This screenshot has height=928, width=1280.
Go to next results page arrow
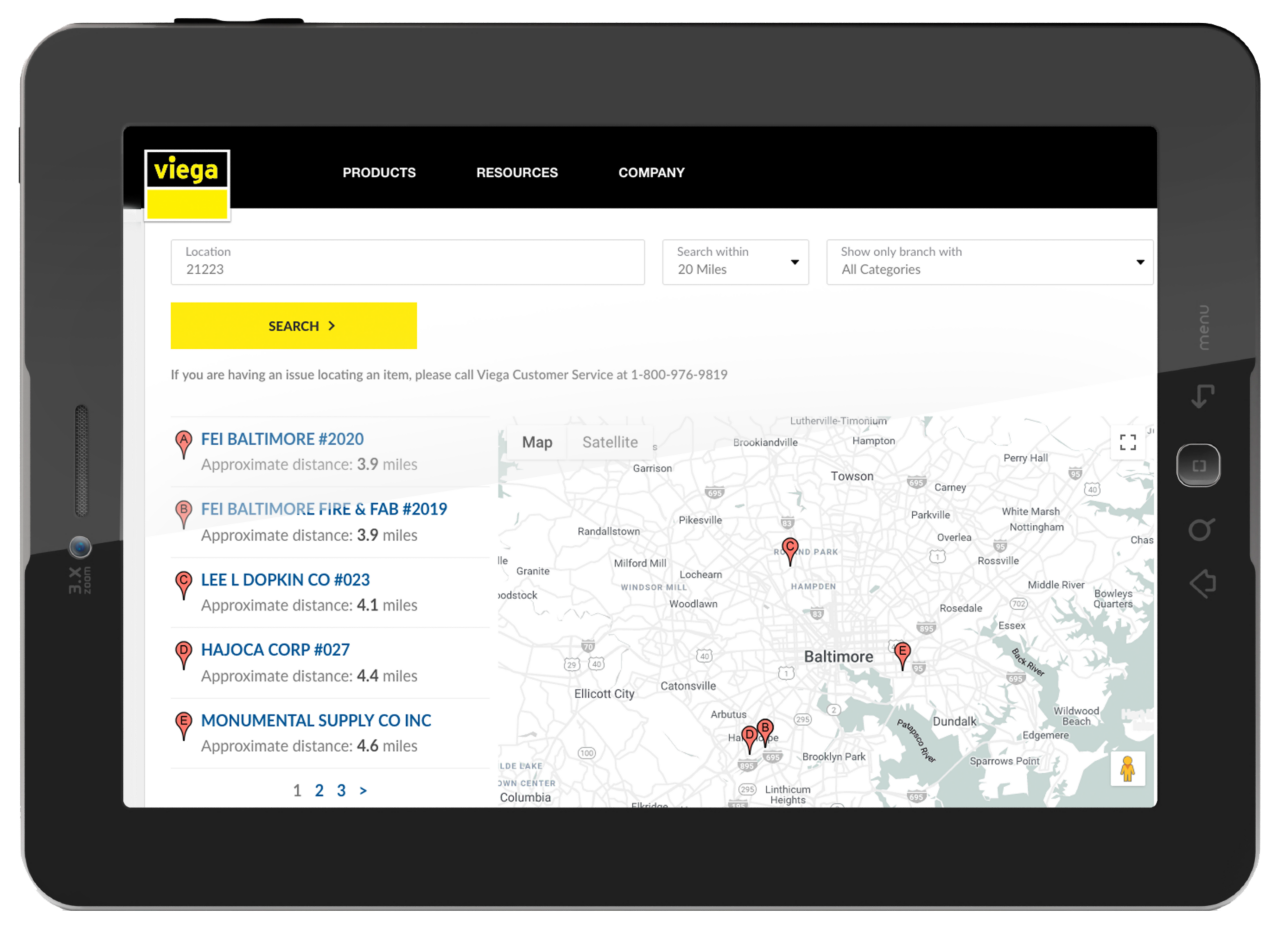pyautogui.click(x=363, y=791)
